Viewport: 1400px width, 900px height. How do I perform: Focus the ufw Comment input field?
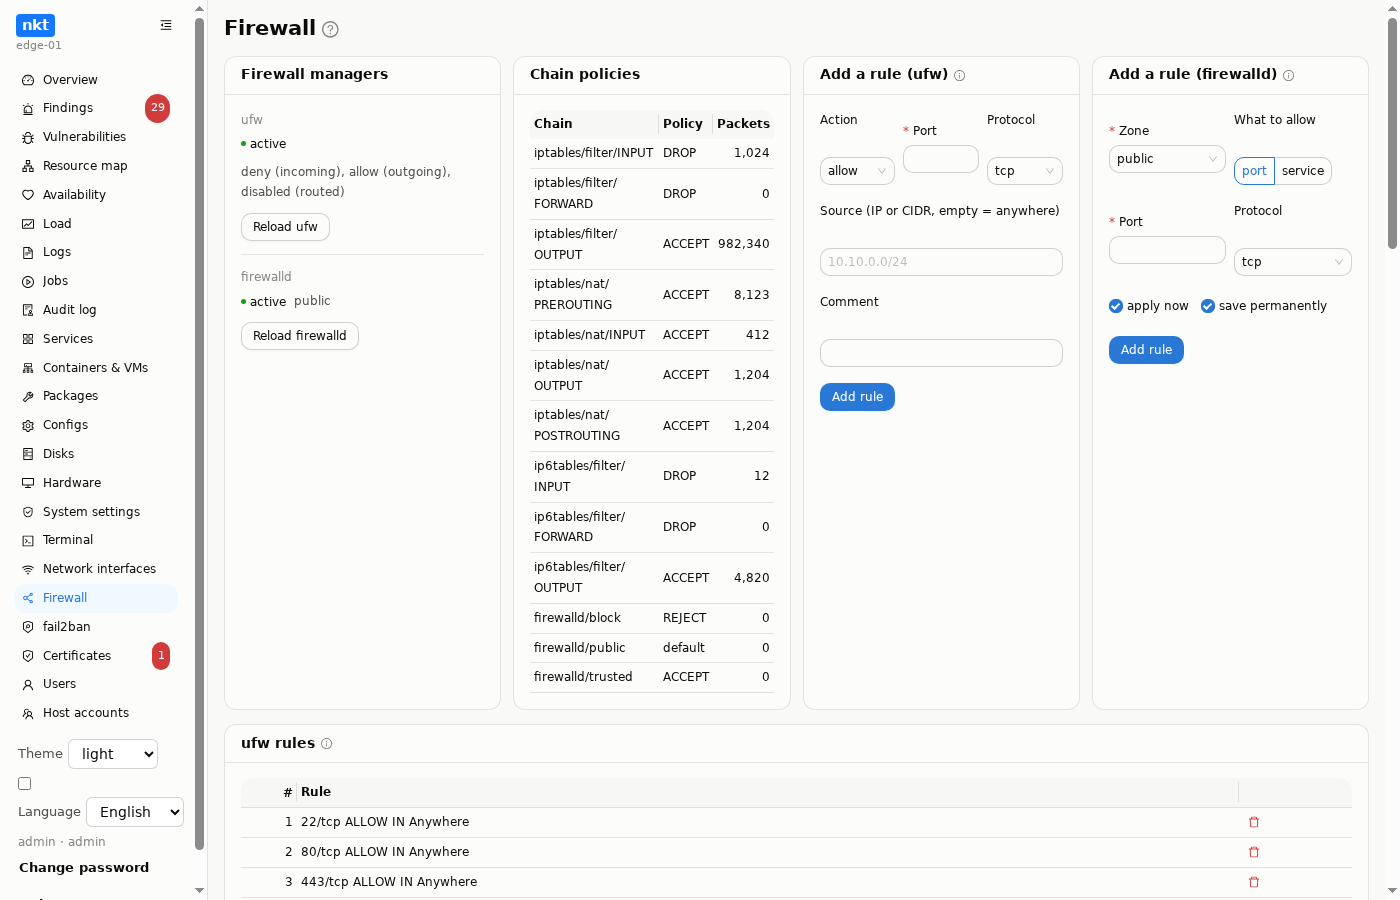pyautogui.click(x=941, y=353)
